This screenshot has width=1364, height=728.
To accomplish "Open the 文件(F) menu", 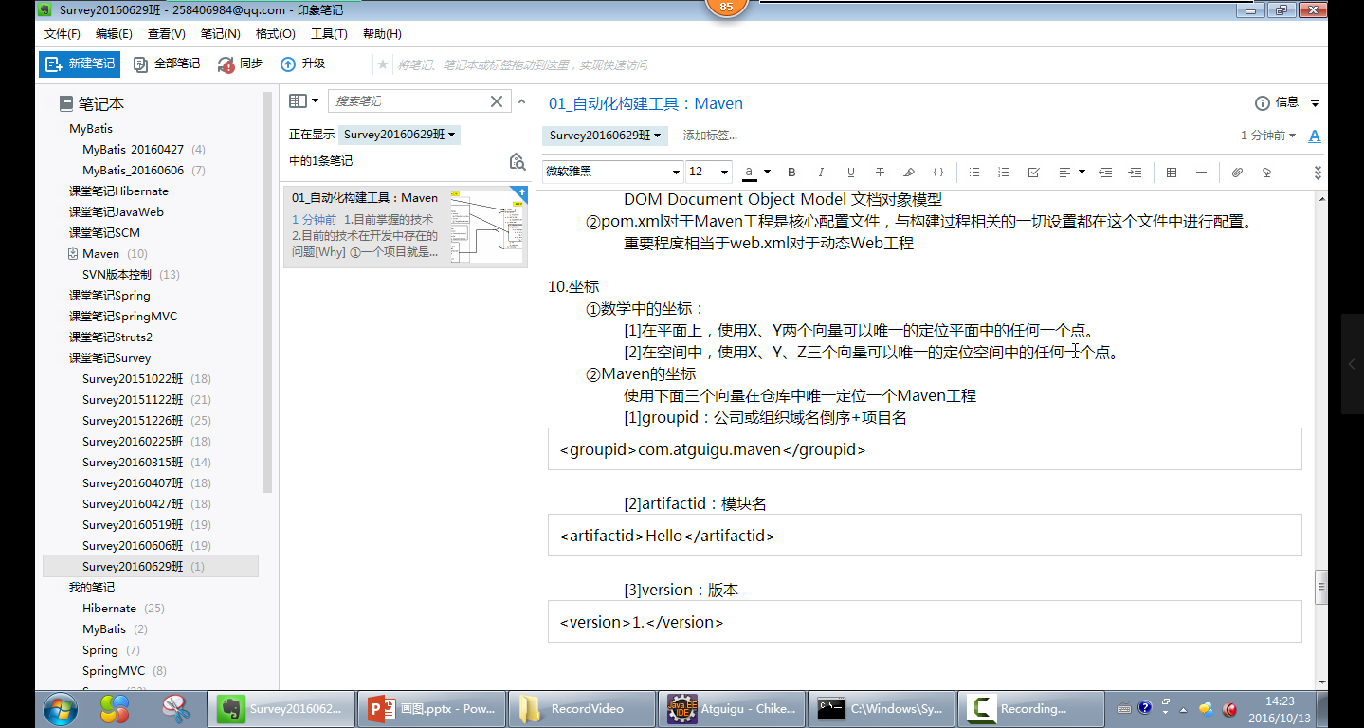I will 62,34.
